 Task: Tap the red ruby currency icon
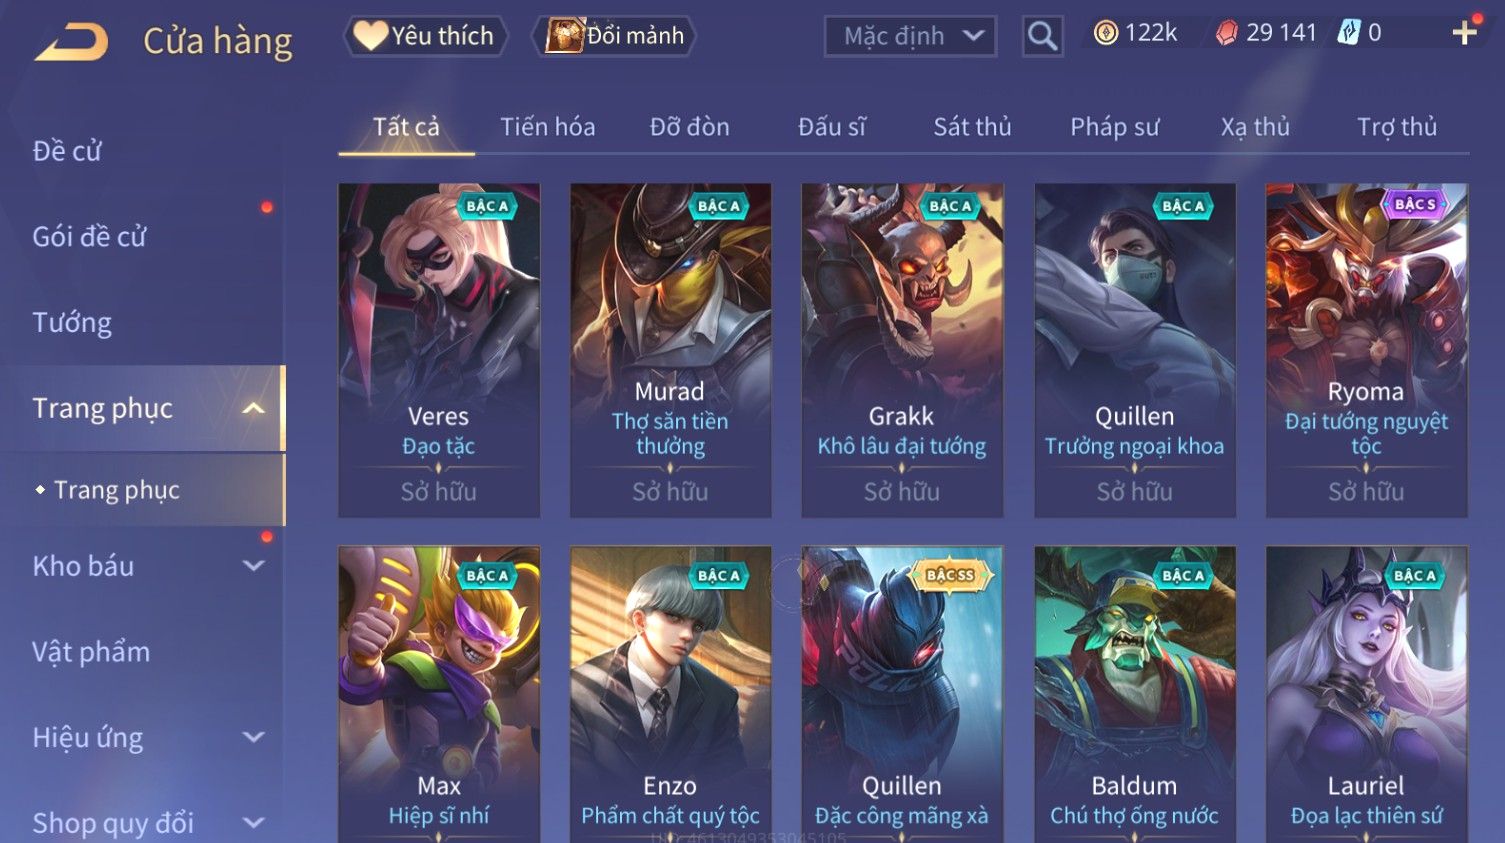(x=1226, y=33)
